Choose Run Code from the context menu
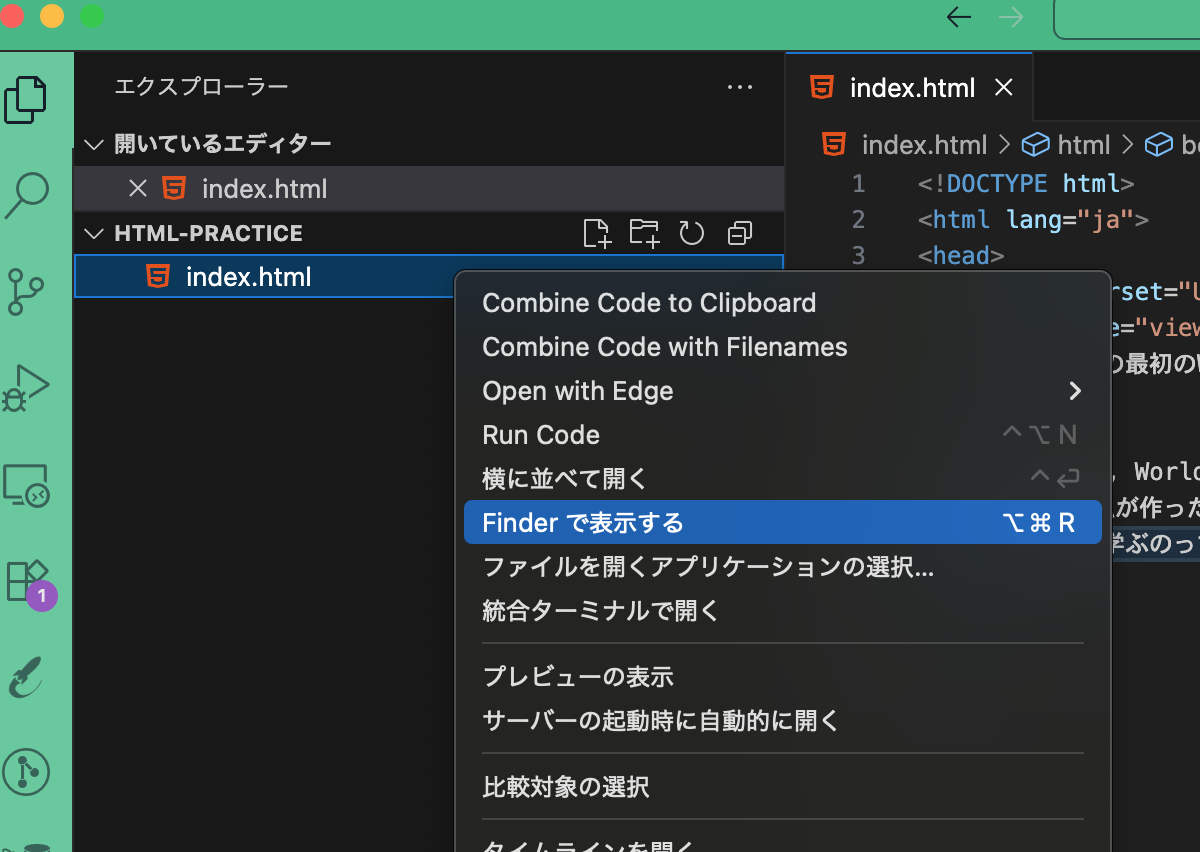The width and height of the screenshot is (1200, 852). pyautogui.click(x=540, y=435)
